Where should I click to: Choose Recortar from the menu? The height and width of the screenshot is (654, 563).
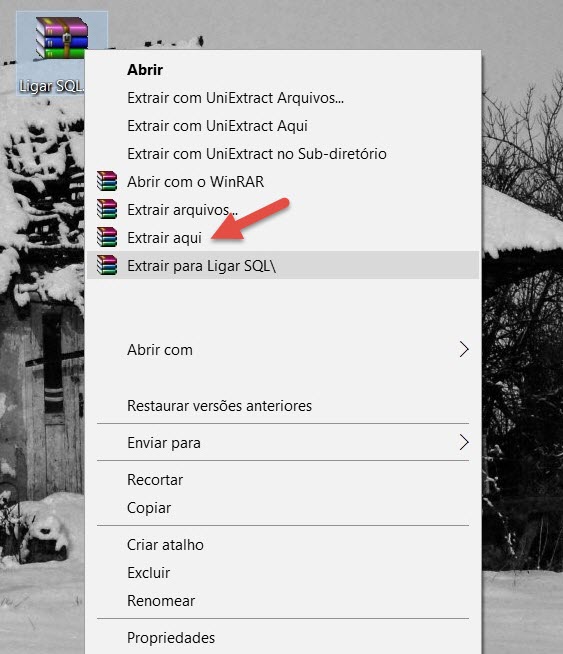point(283,480)
